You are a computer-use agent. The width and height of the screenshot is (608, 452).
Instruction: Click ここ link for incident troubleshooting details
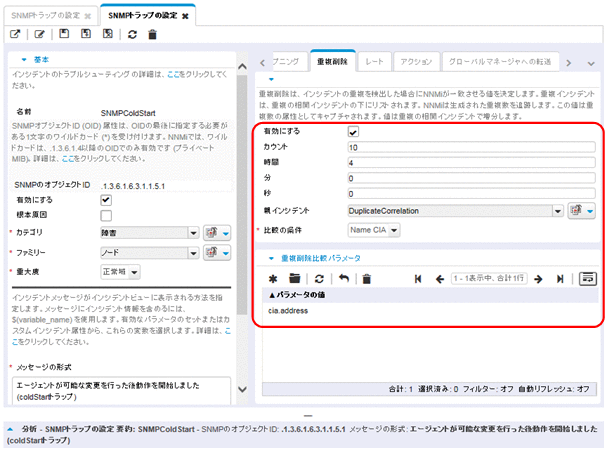pos(173,74)
